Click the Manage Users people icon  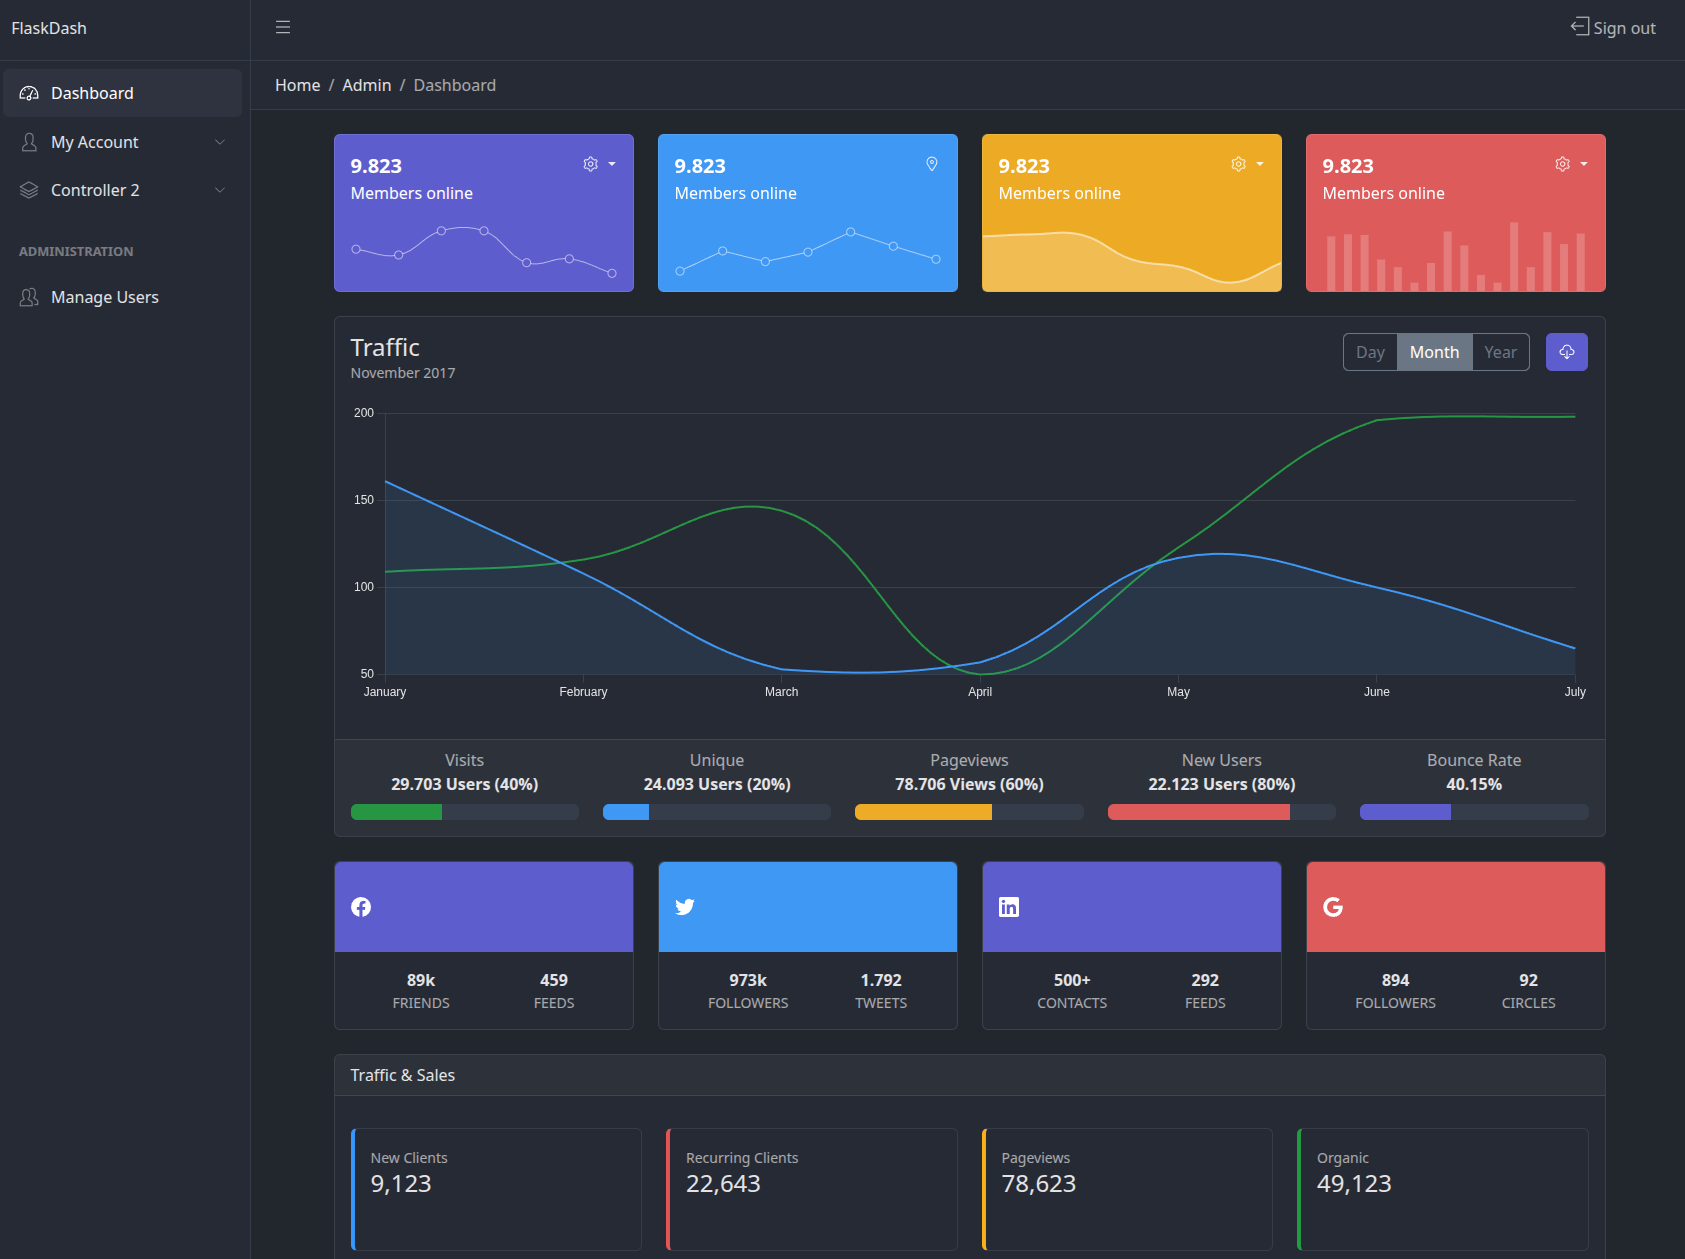pos(30,297)
